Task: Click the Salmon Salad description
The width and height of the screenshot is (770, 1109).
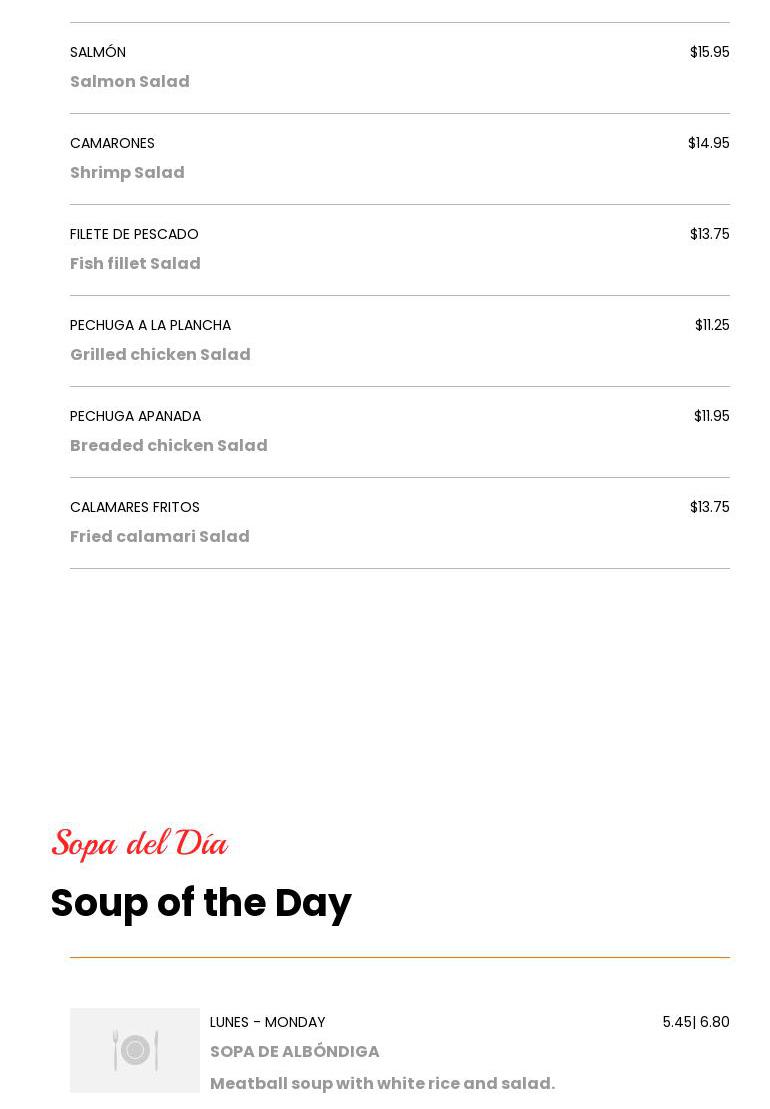Action: point(130,82)
